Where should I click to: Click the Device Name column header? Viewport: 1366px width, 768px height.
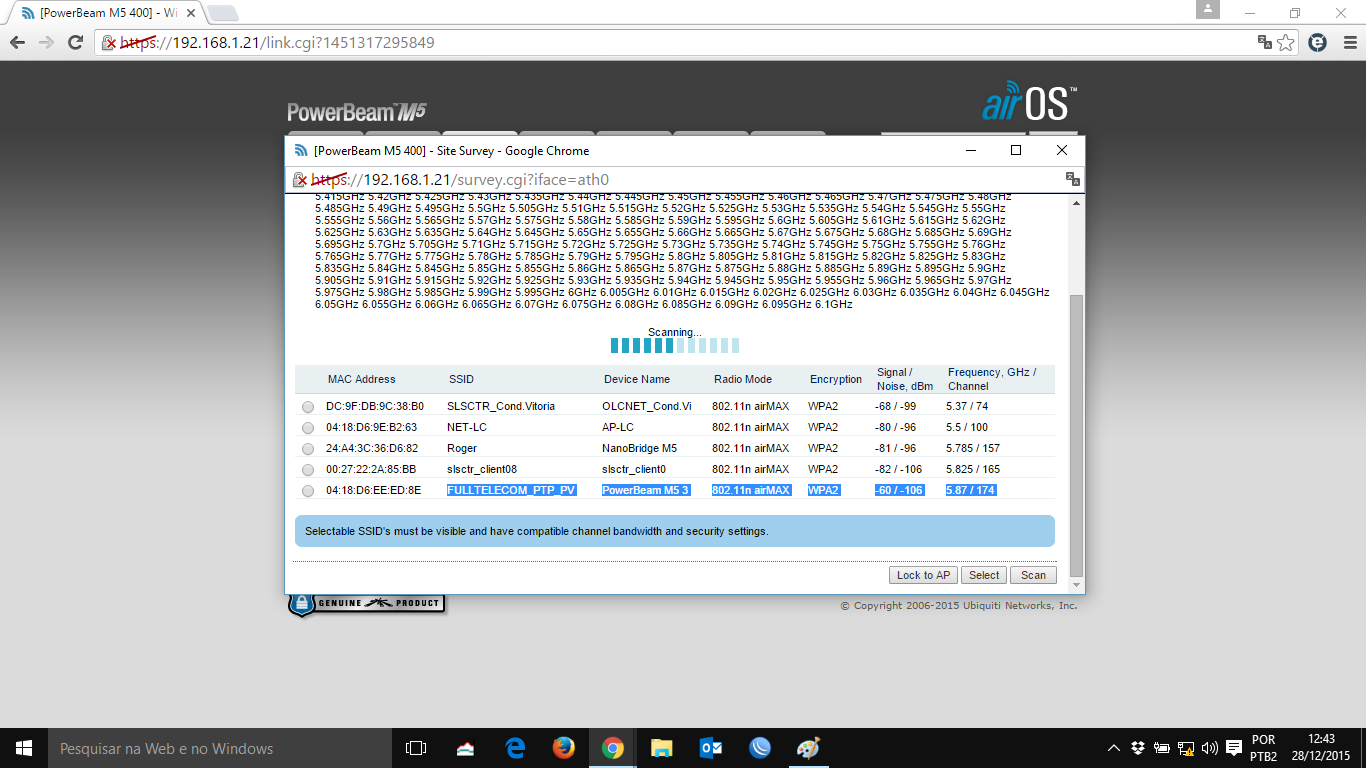click(x=637, y=379)
